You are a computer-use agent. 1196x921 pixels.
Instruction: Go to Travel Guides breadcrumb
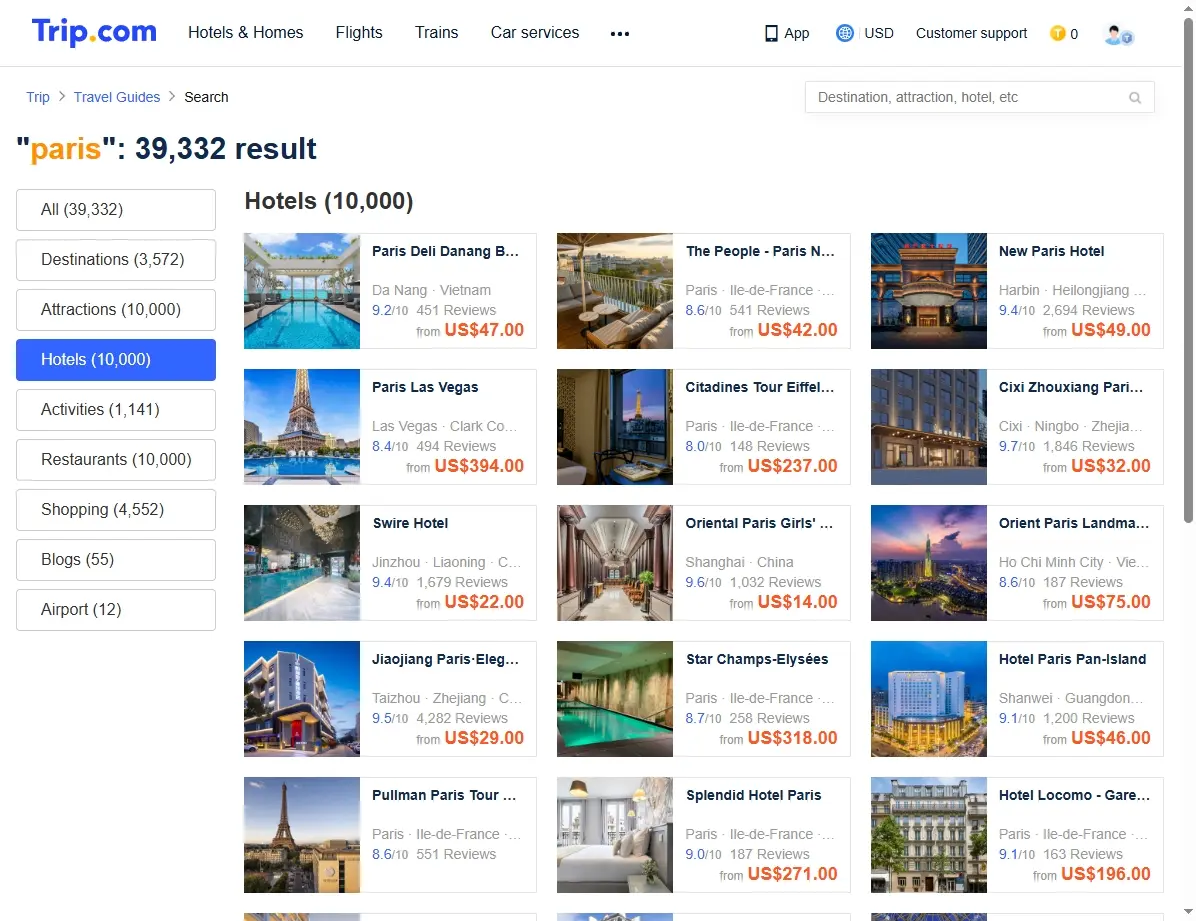pos(117,97)
